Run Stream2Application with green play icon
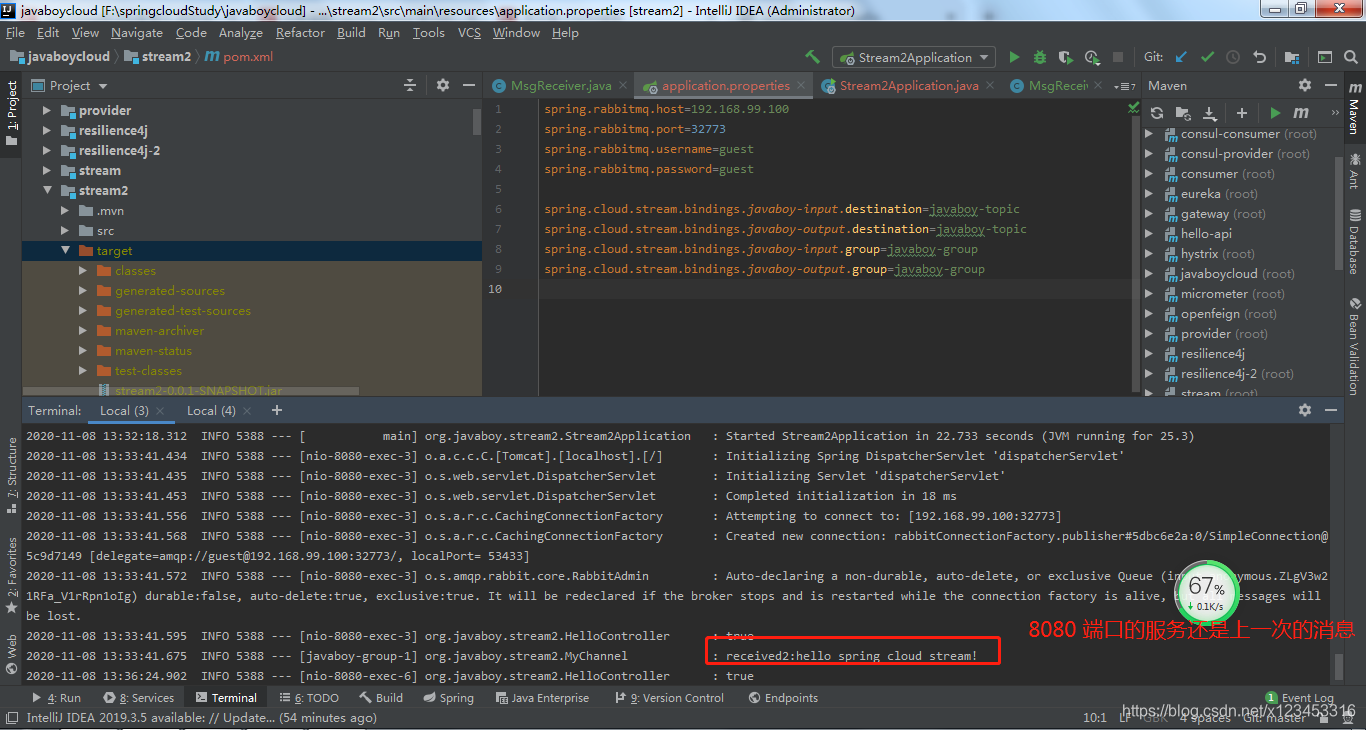This screenshot has height=730, width=1366. (x=1015, y=57)
